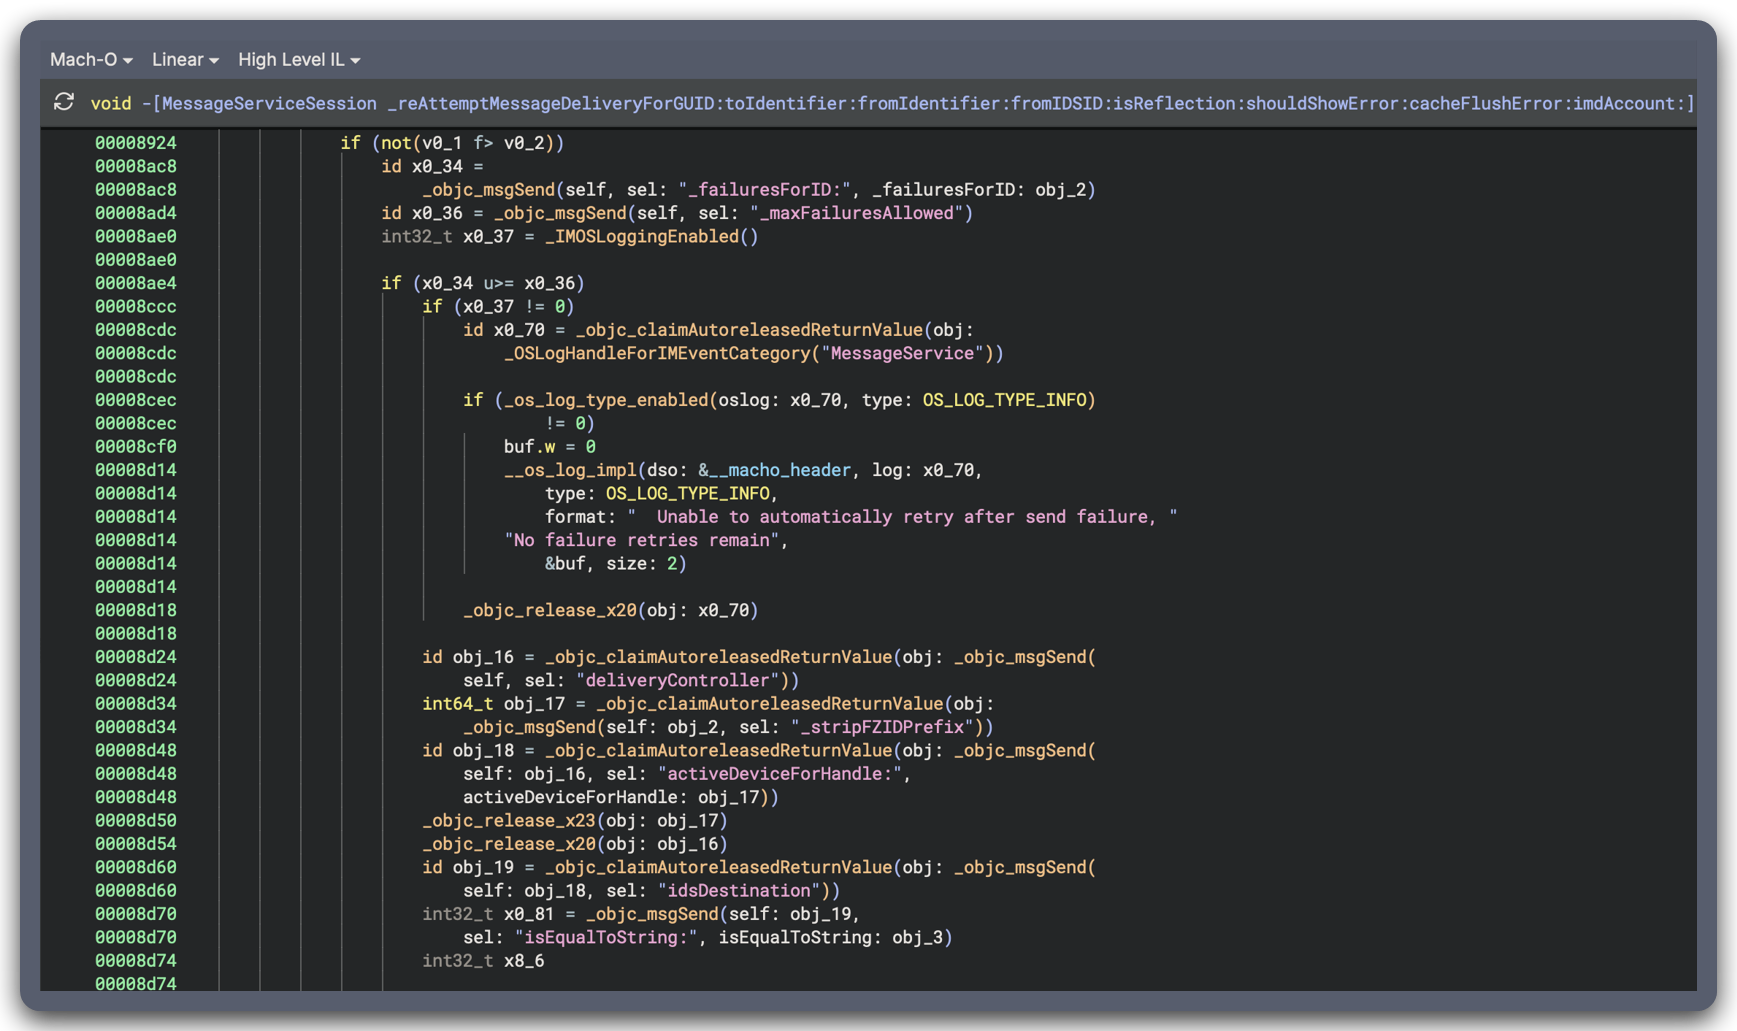Click variable x8_6 declaration
This screenshot has height=1031, width=1737.
[x=524, y=961]
